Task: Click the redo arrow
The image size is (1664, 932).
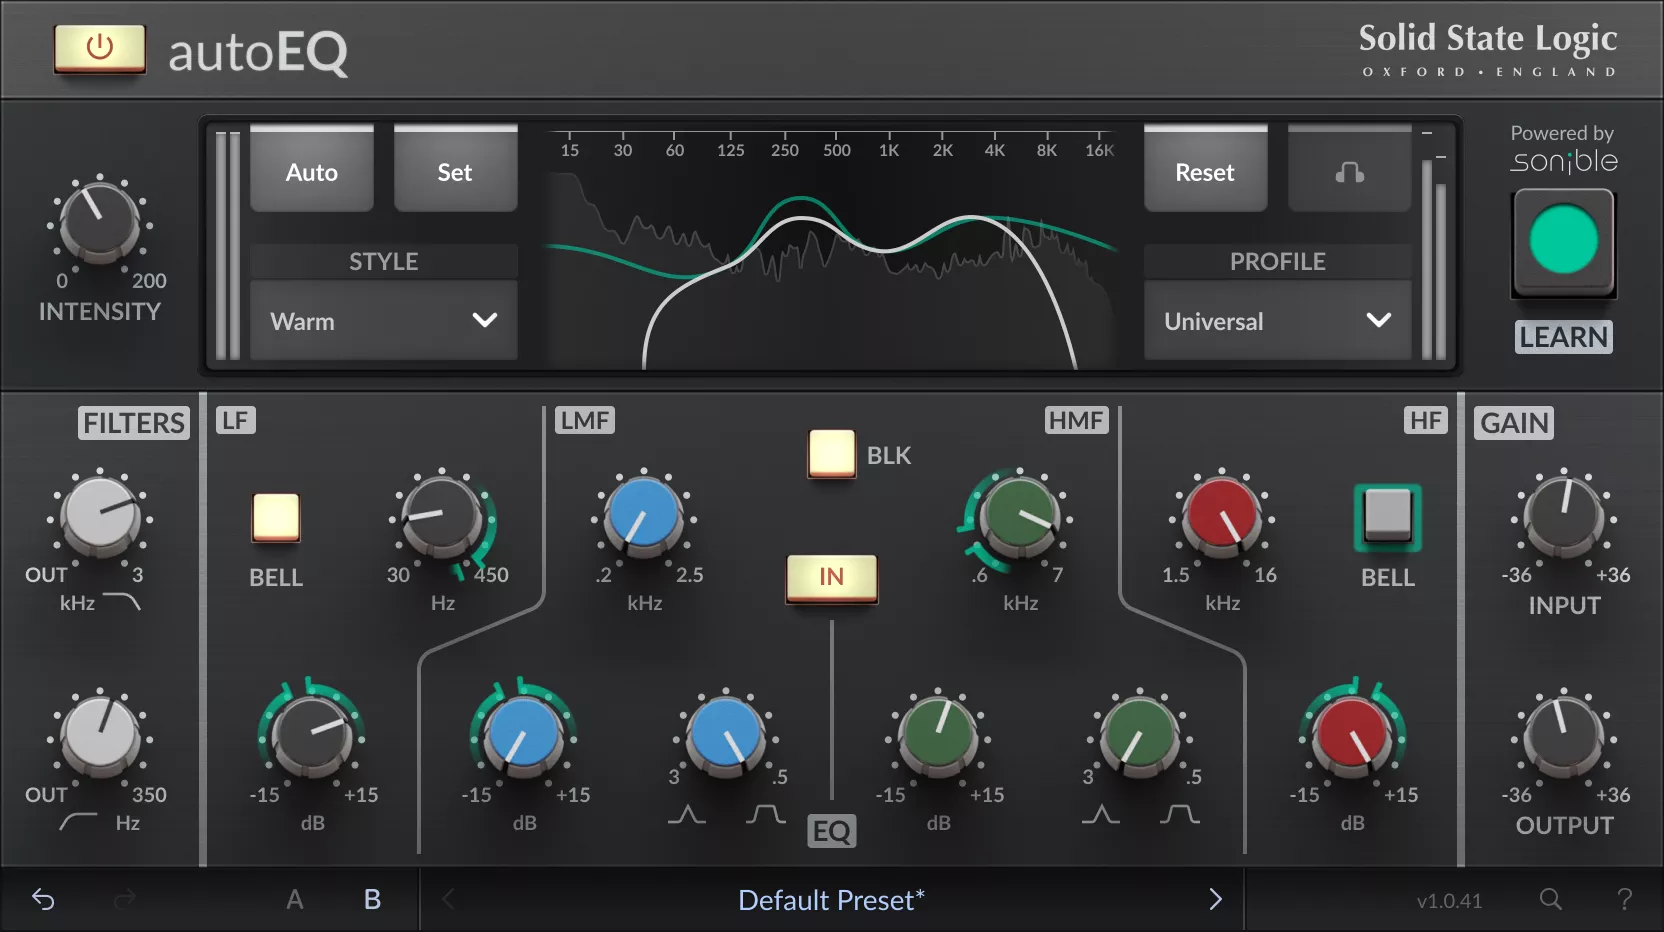Action: coord(126,899)
